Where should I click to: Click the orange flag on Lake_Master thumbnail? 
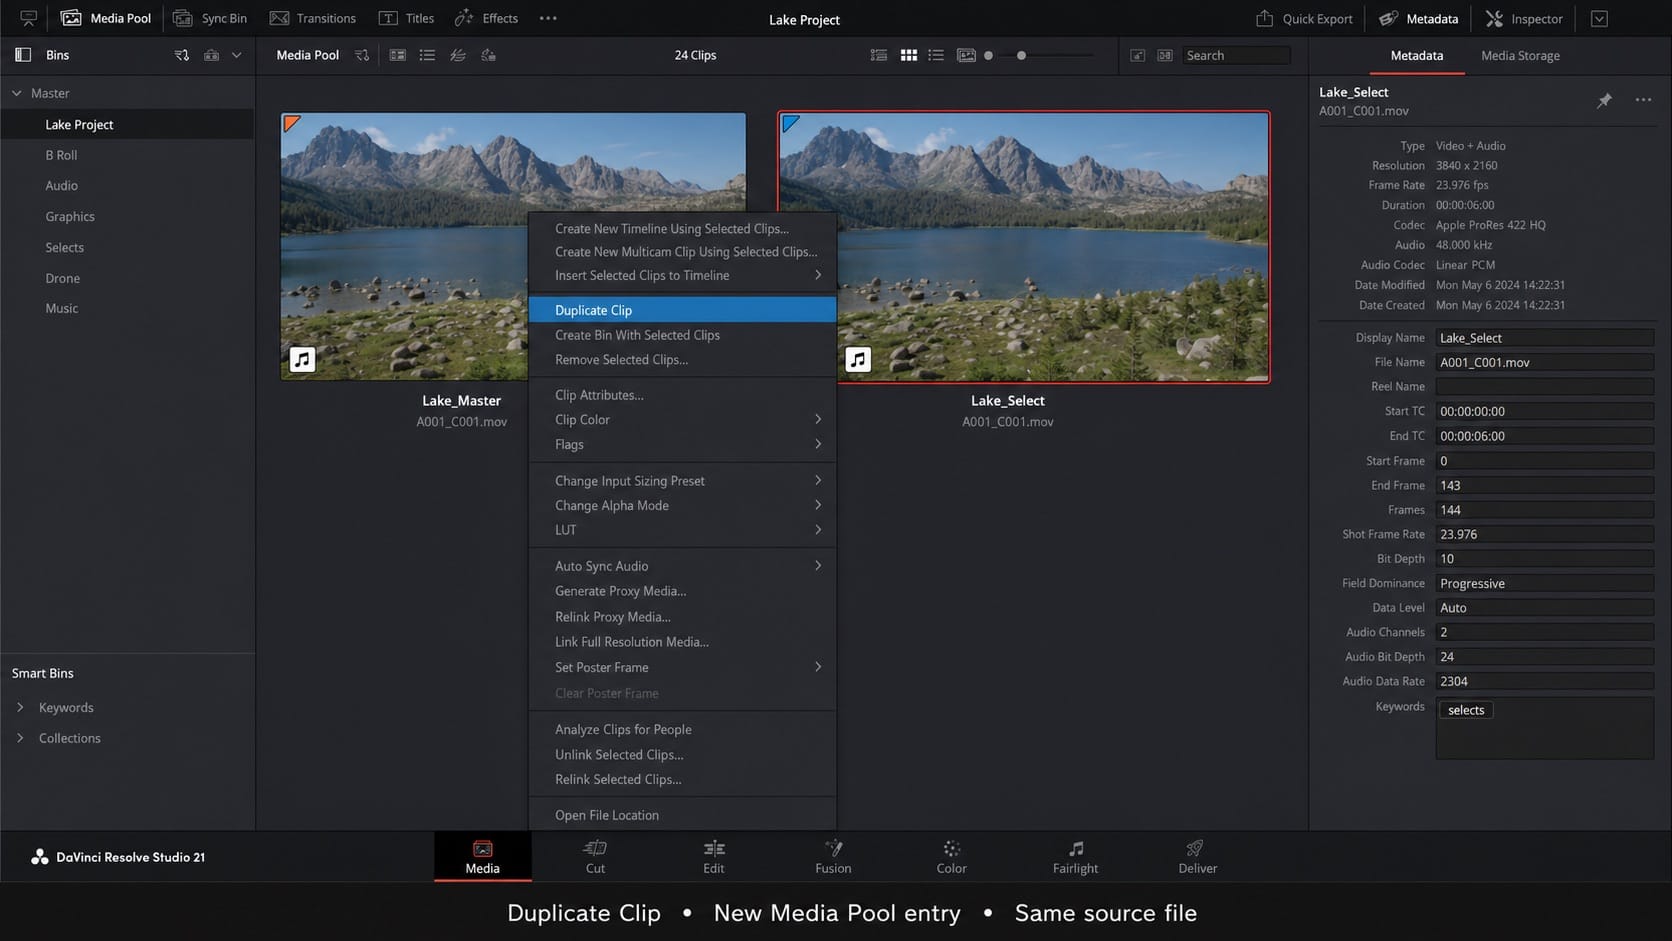291,123
